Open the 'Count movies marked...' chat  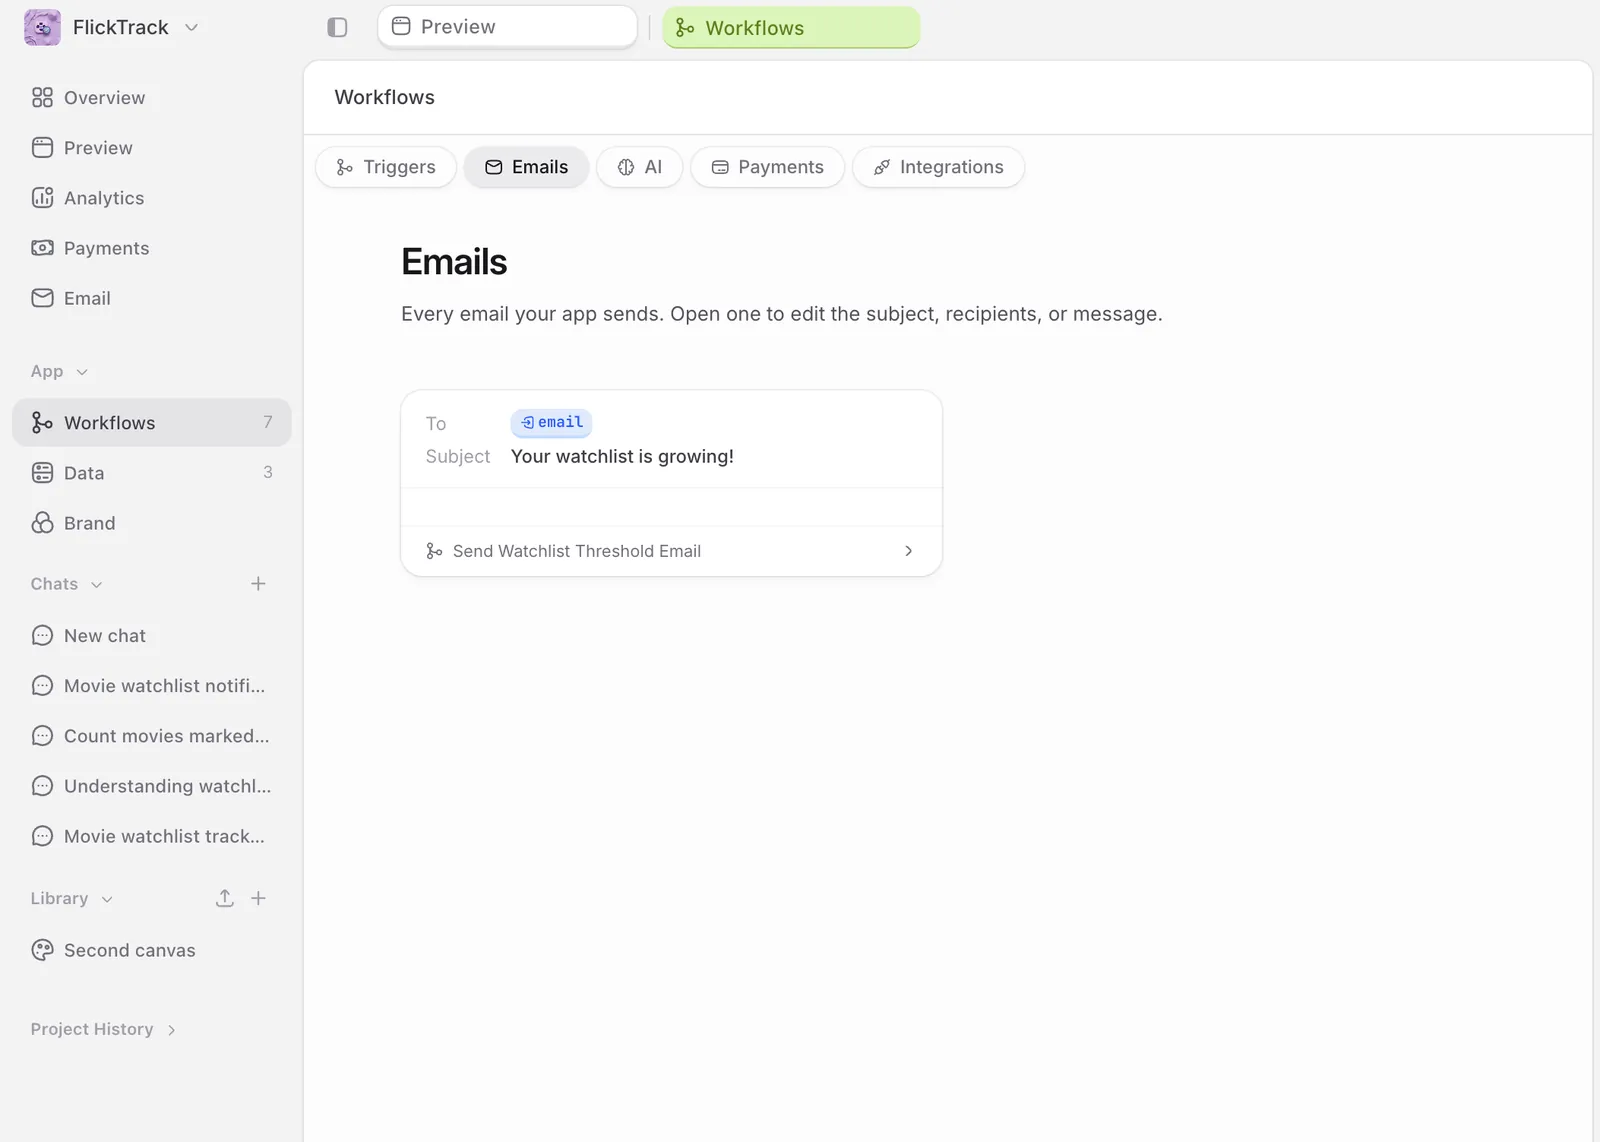[x=151, y=736]
